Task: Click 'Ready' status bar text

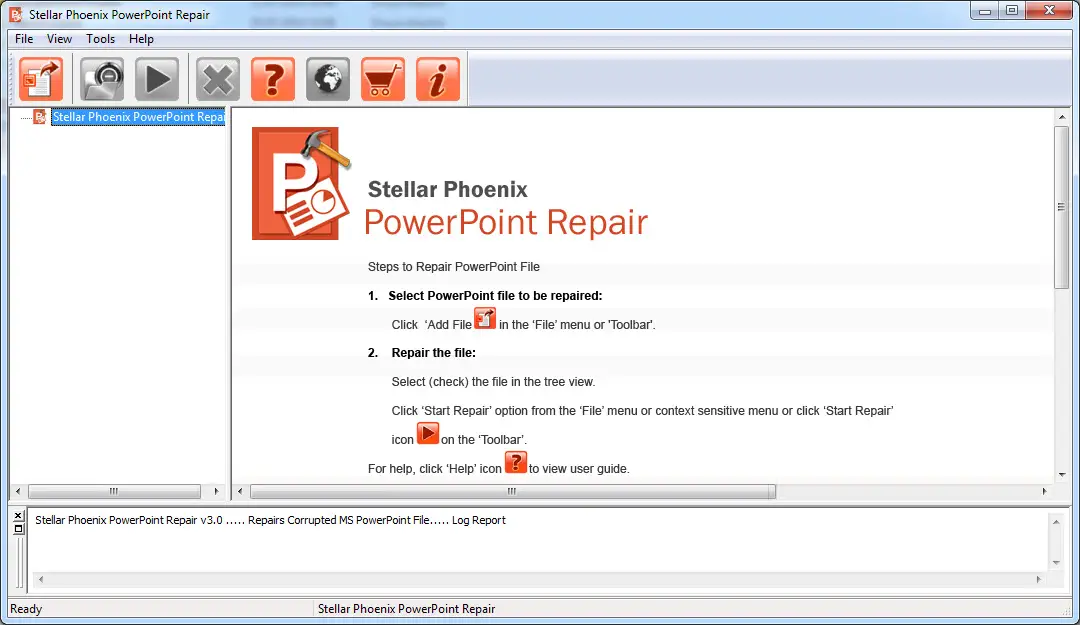Action: [26, 609]
